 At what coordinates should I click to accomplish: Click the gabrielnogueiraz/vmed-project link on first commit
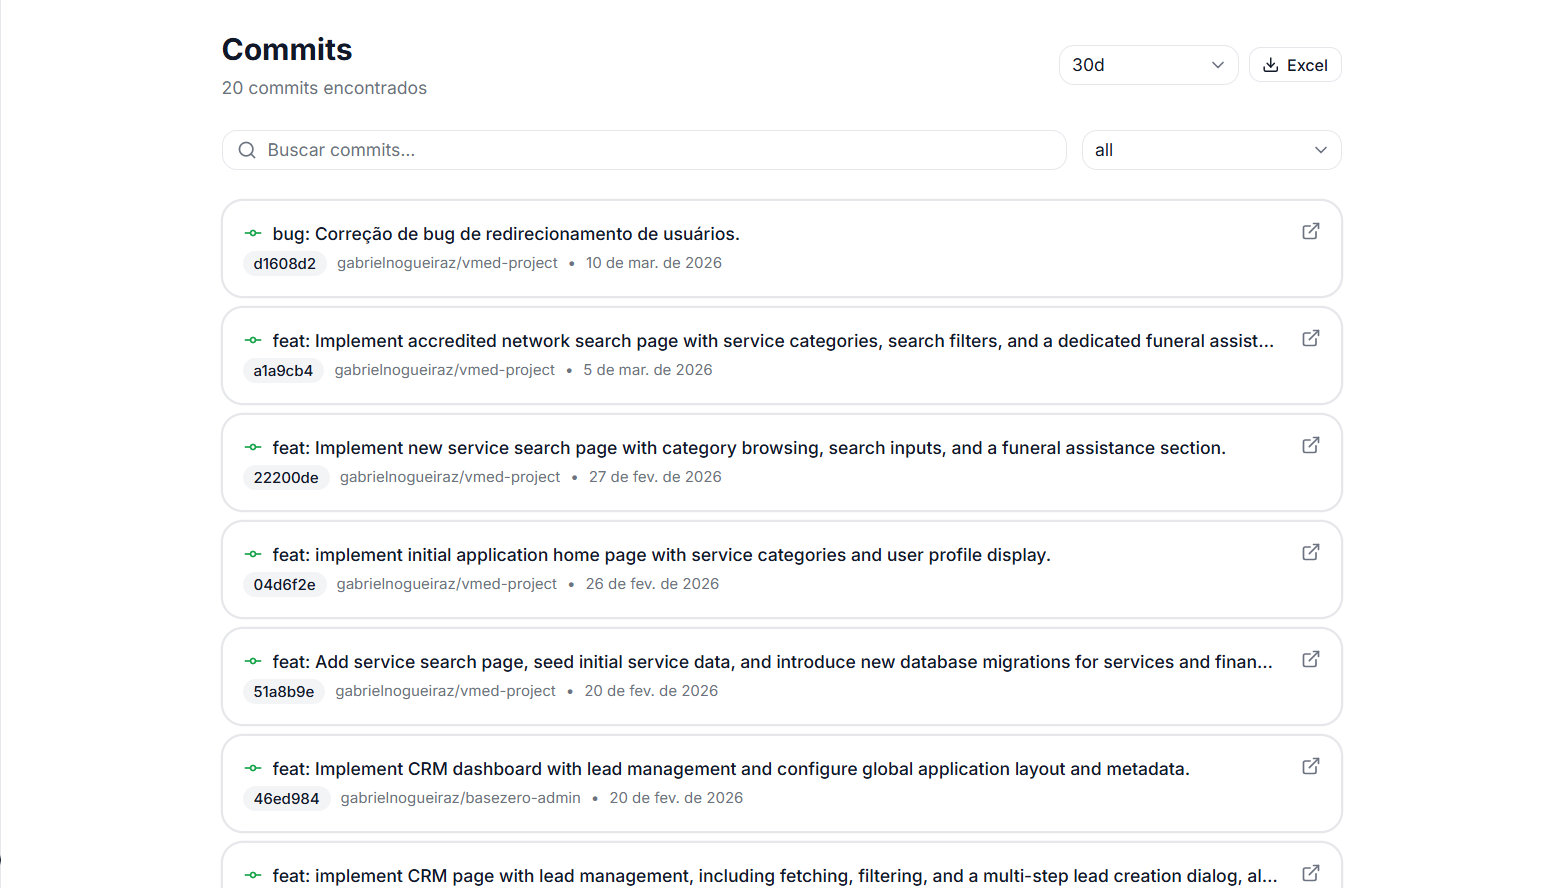click(x=447, y=262)
